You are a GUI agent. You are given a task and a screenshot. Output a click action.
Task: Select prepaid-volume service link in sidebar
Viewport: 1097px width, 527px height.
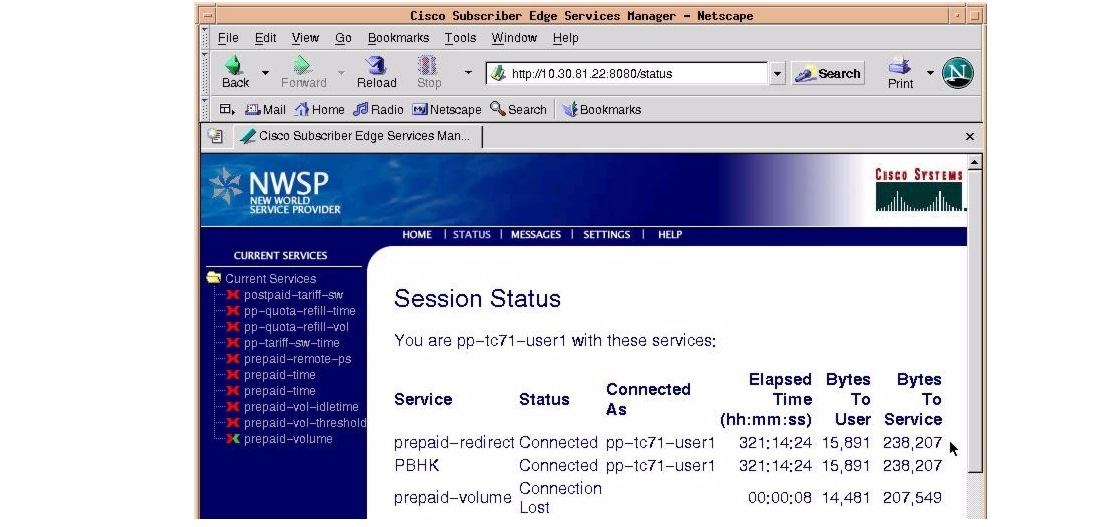[x=288, y=439]
